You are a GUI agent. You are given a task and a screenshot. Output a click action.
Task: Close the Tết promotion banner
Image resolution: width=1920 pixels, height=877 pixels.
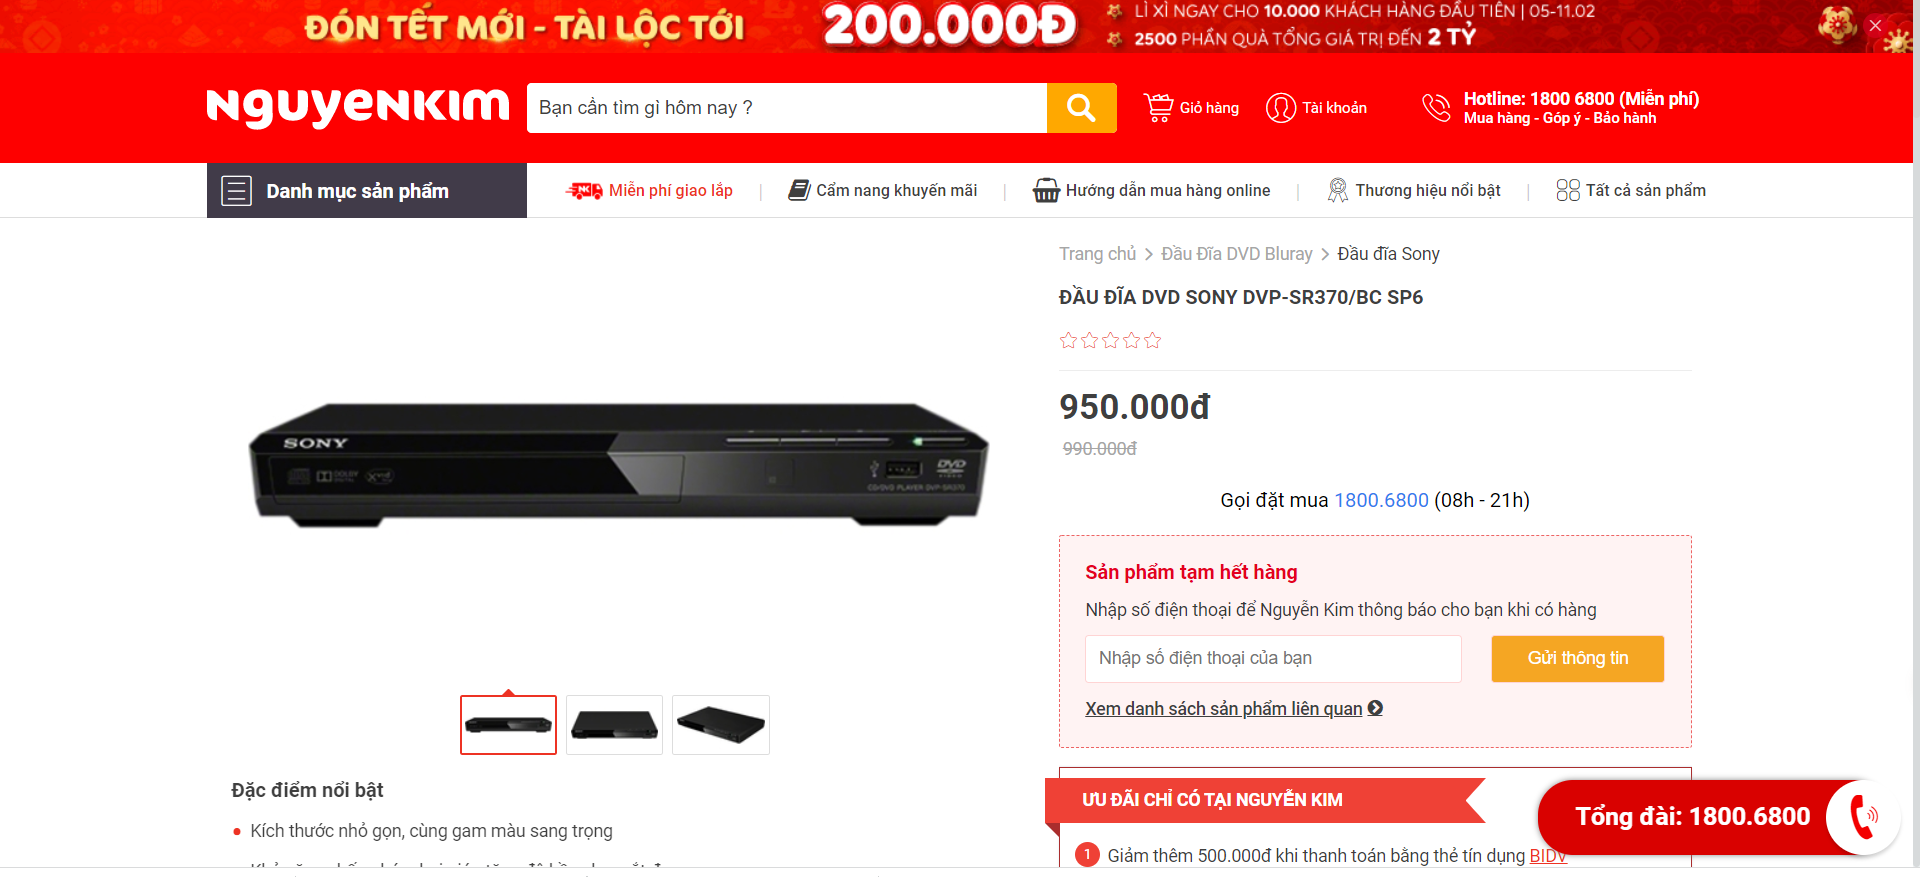1875,25
